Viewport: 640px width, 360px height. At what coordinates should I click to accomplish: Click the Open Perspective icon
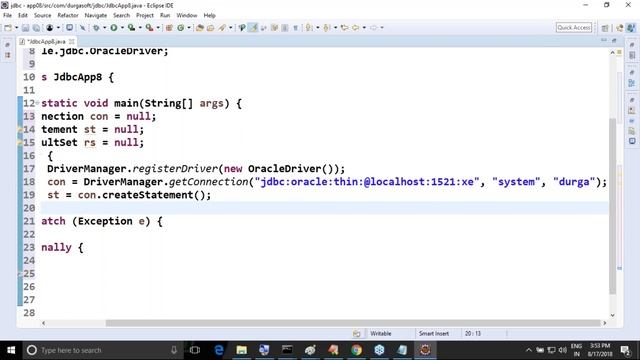(x=605, y=28)
